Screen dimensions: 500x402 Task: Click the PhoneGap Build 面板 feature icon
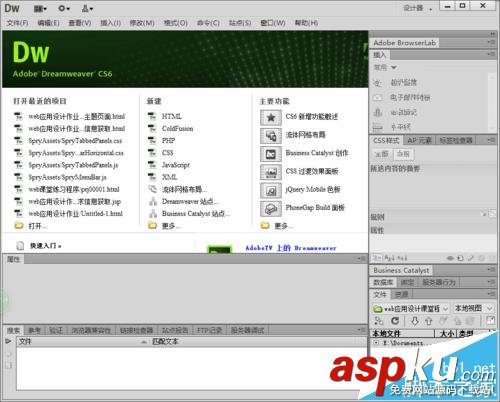pyautogui.click(x=271, y=209)
